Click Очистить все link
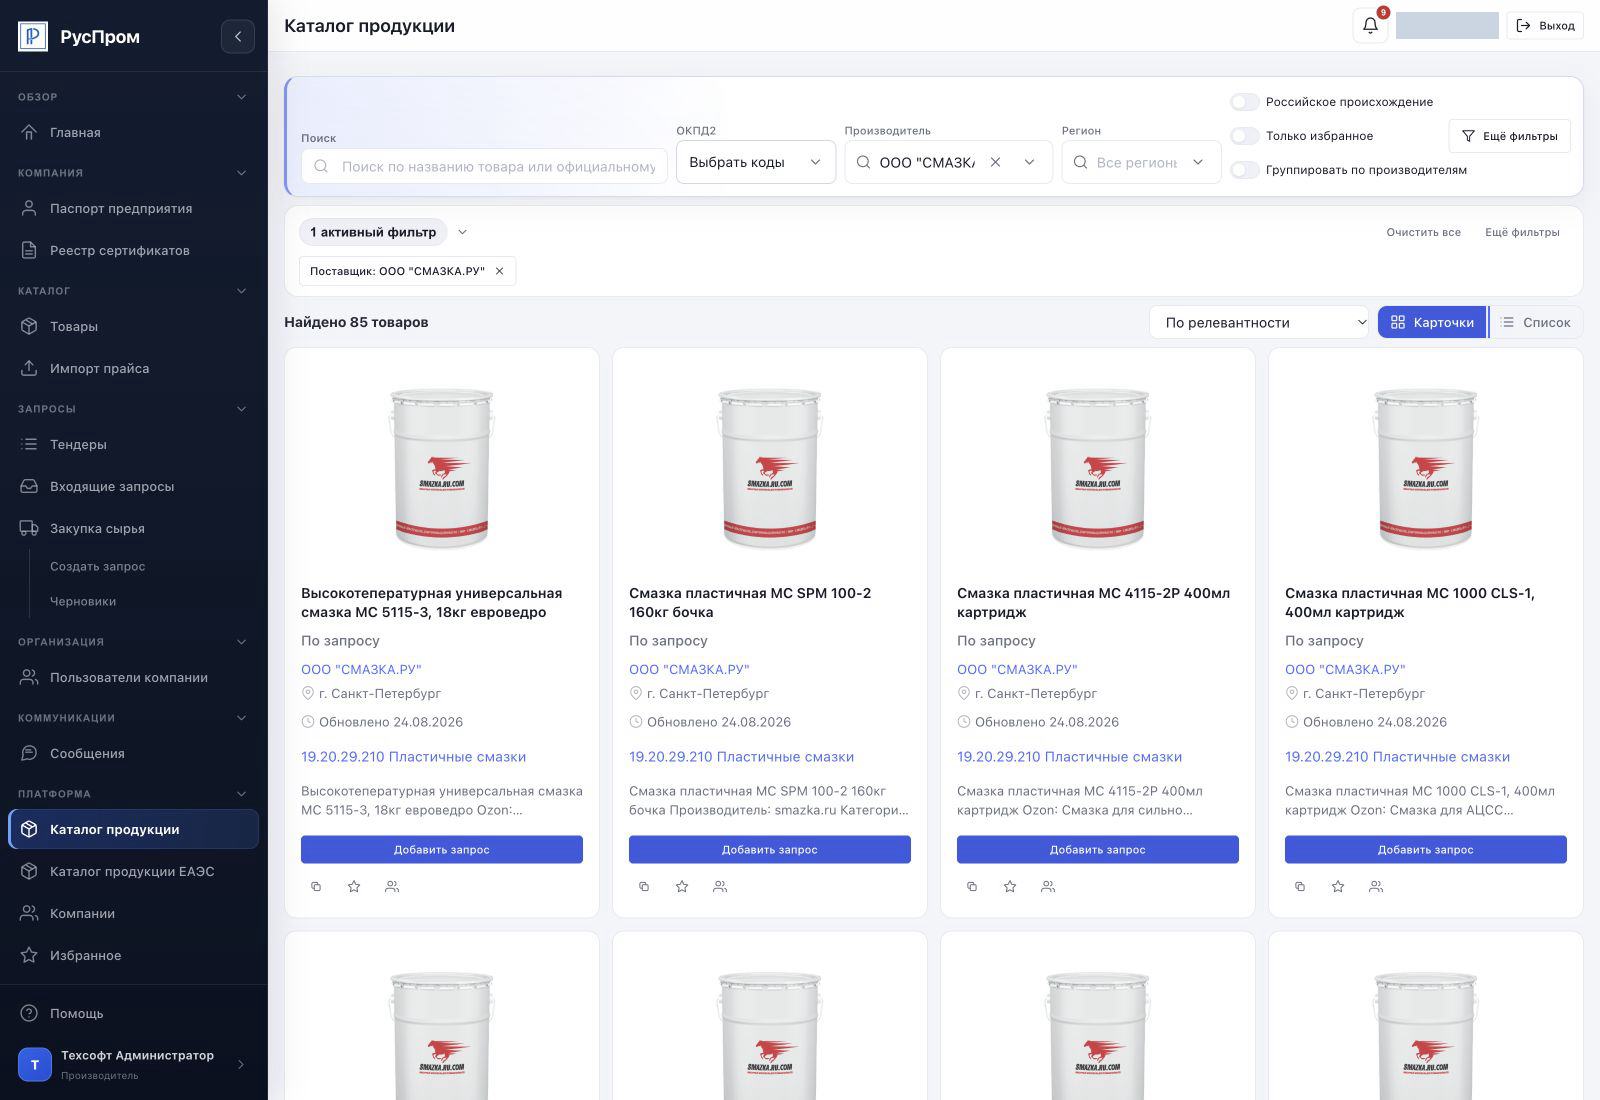The image size is (1600, 1100). (x=1423, y=232)
